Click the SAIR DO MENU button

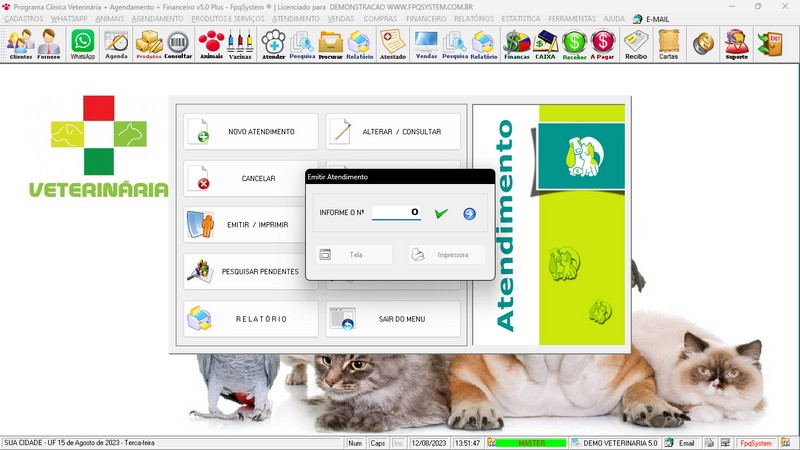393,319
